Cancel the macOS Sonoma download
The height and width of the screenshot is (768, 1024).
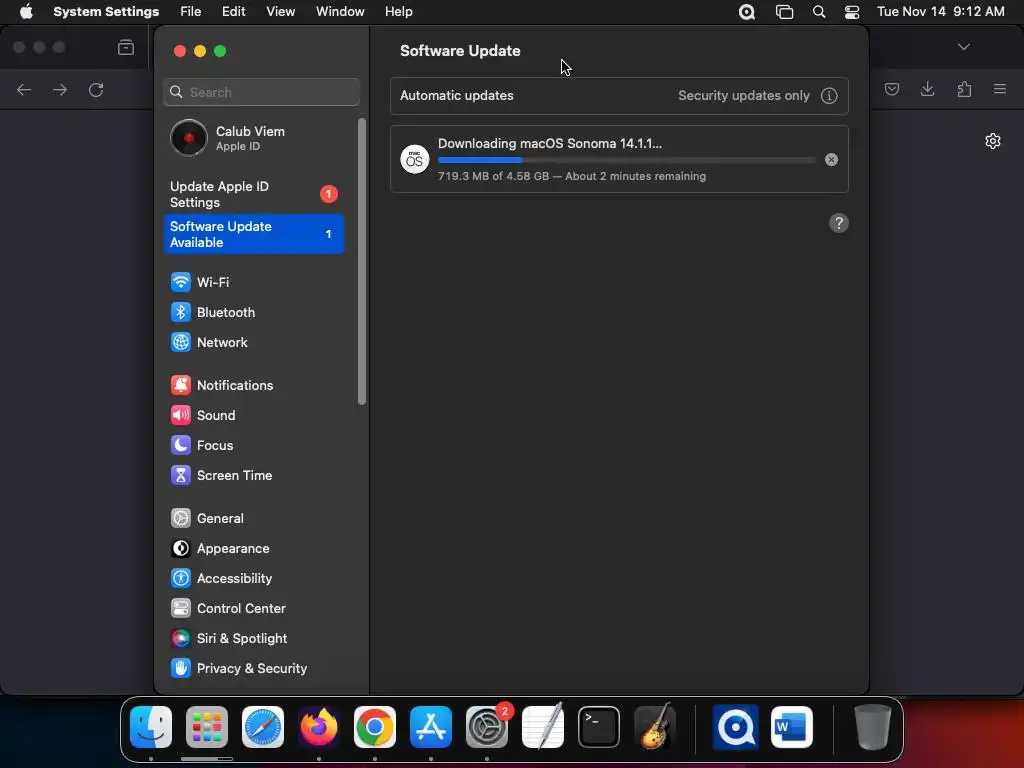point(831,160)
